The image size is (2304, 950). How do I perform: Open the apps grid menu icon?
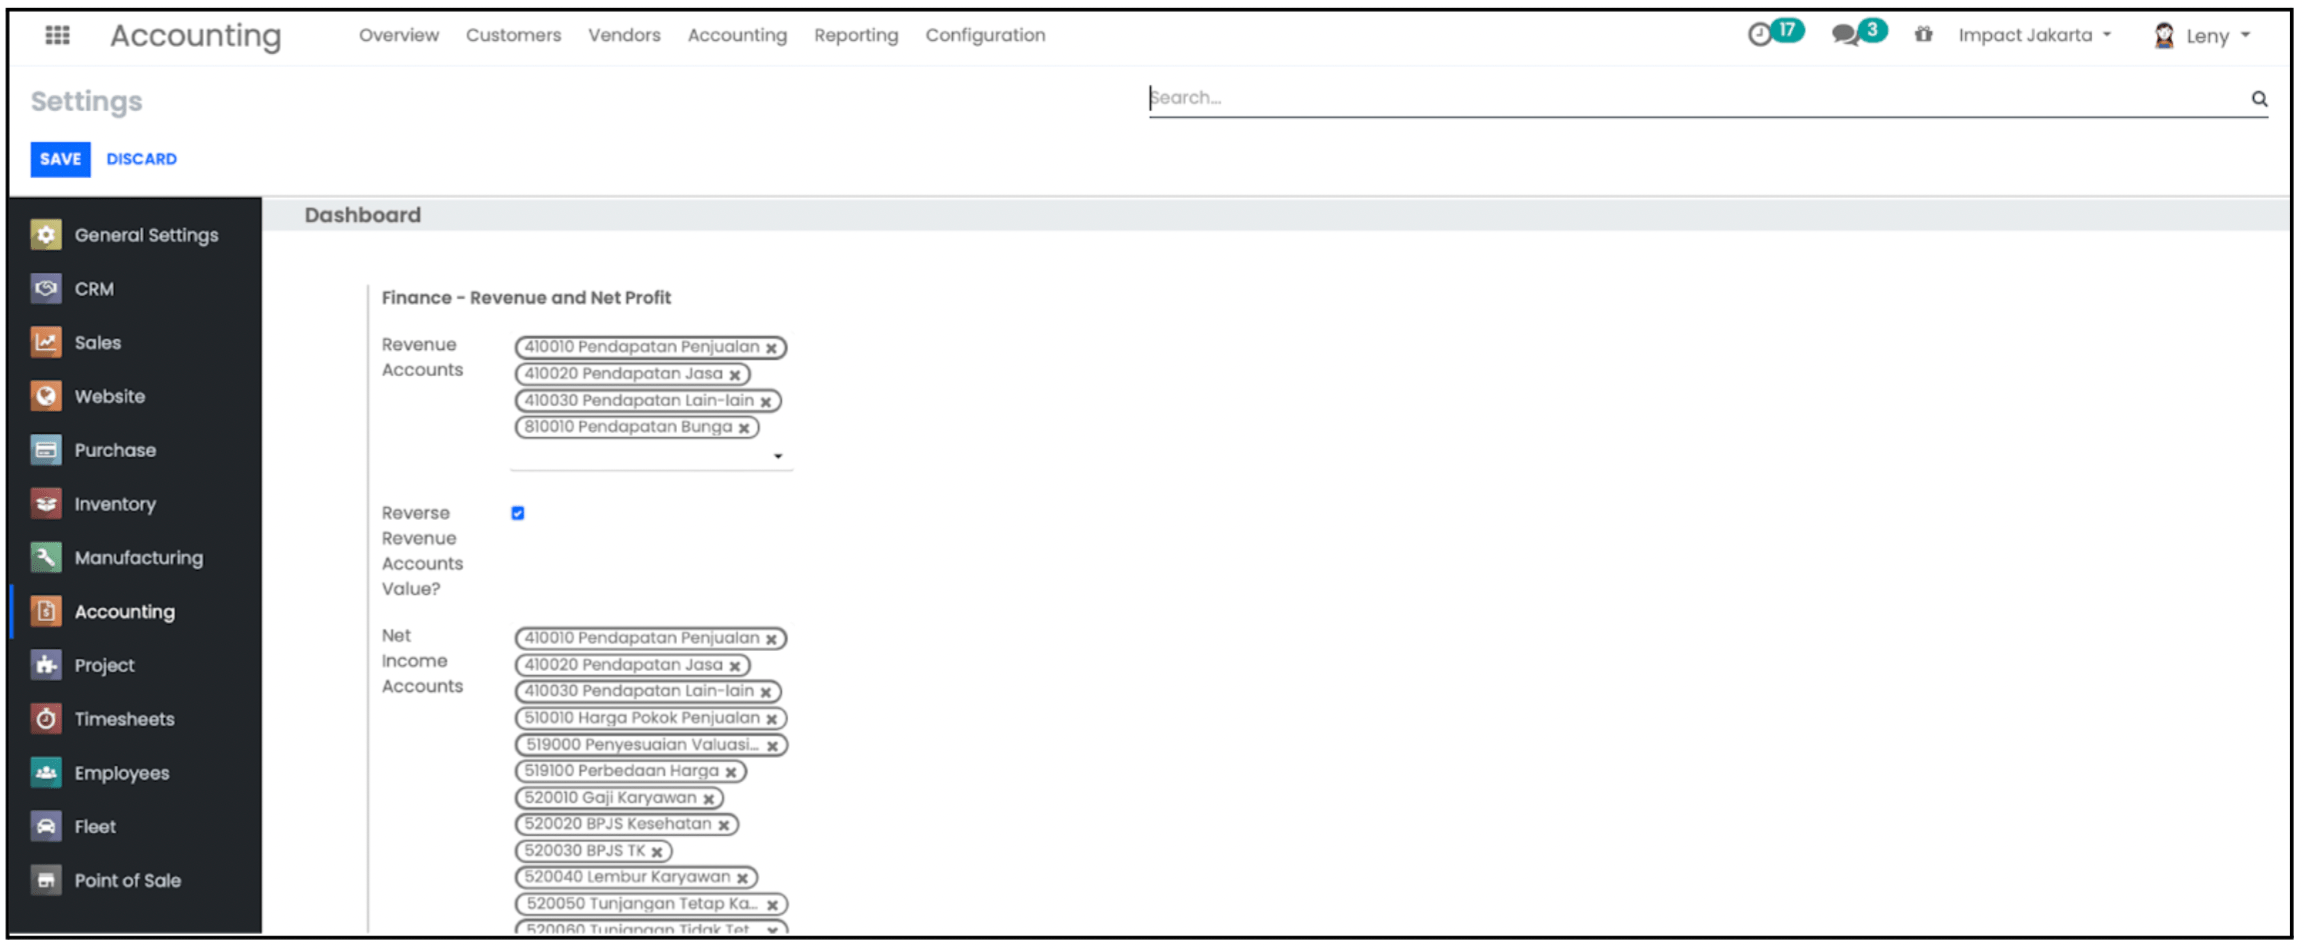pos(57,35)
